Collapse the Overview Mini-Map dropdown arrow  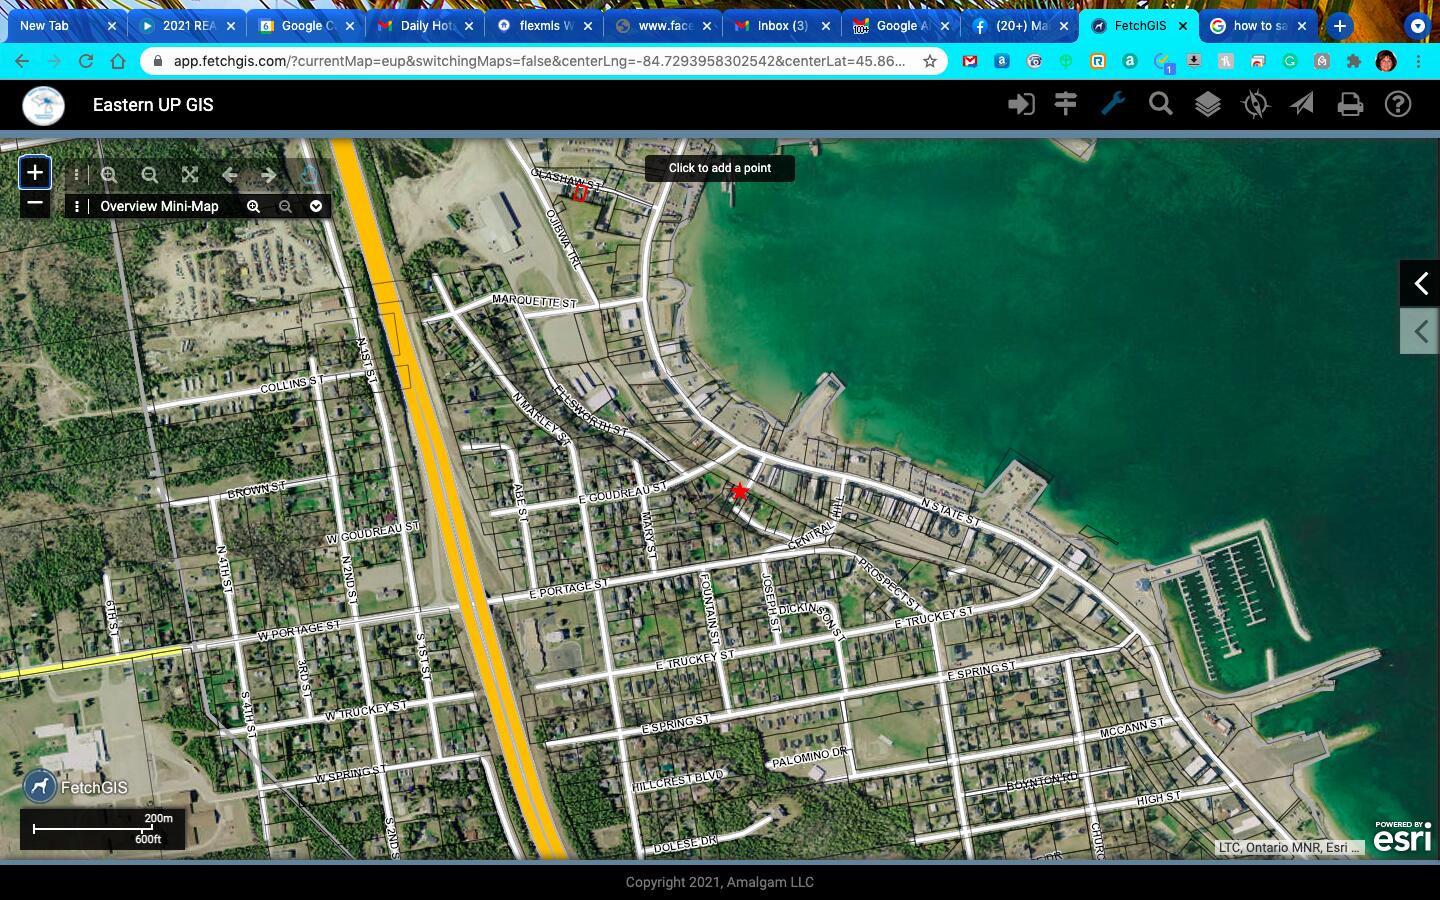tap(316, 206)
